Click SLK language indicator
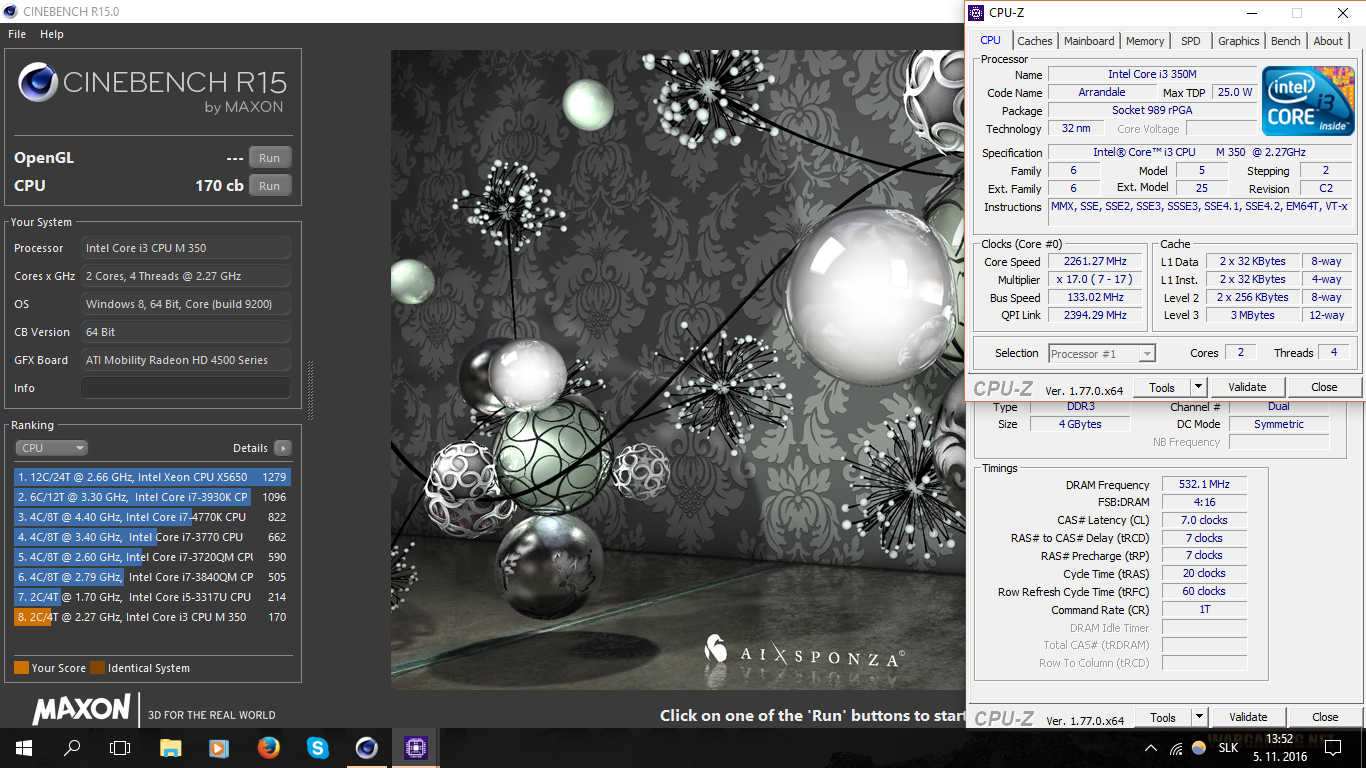 click(1228, 748)
